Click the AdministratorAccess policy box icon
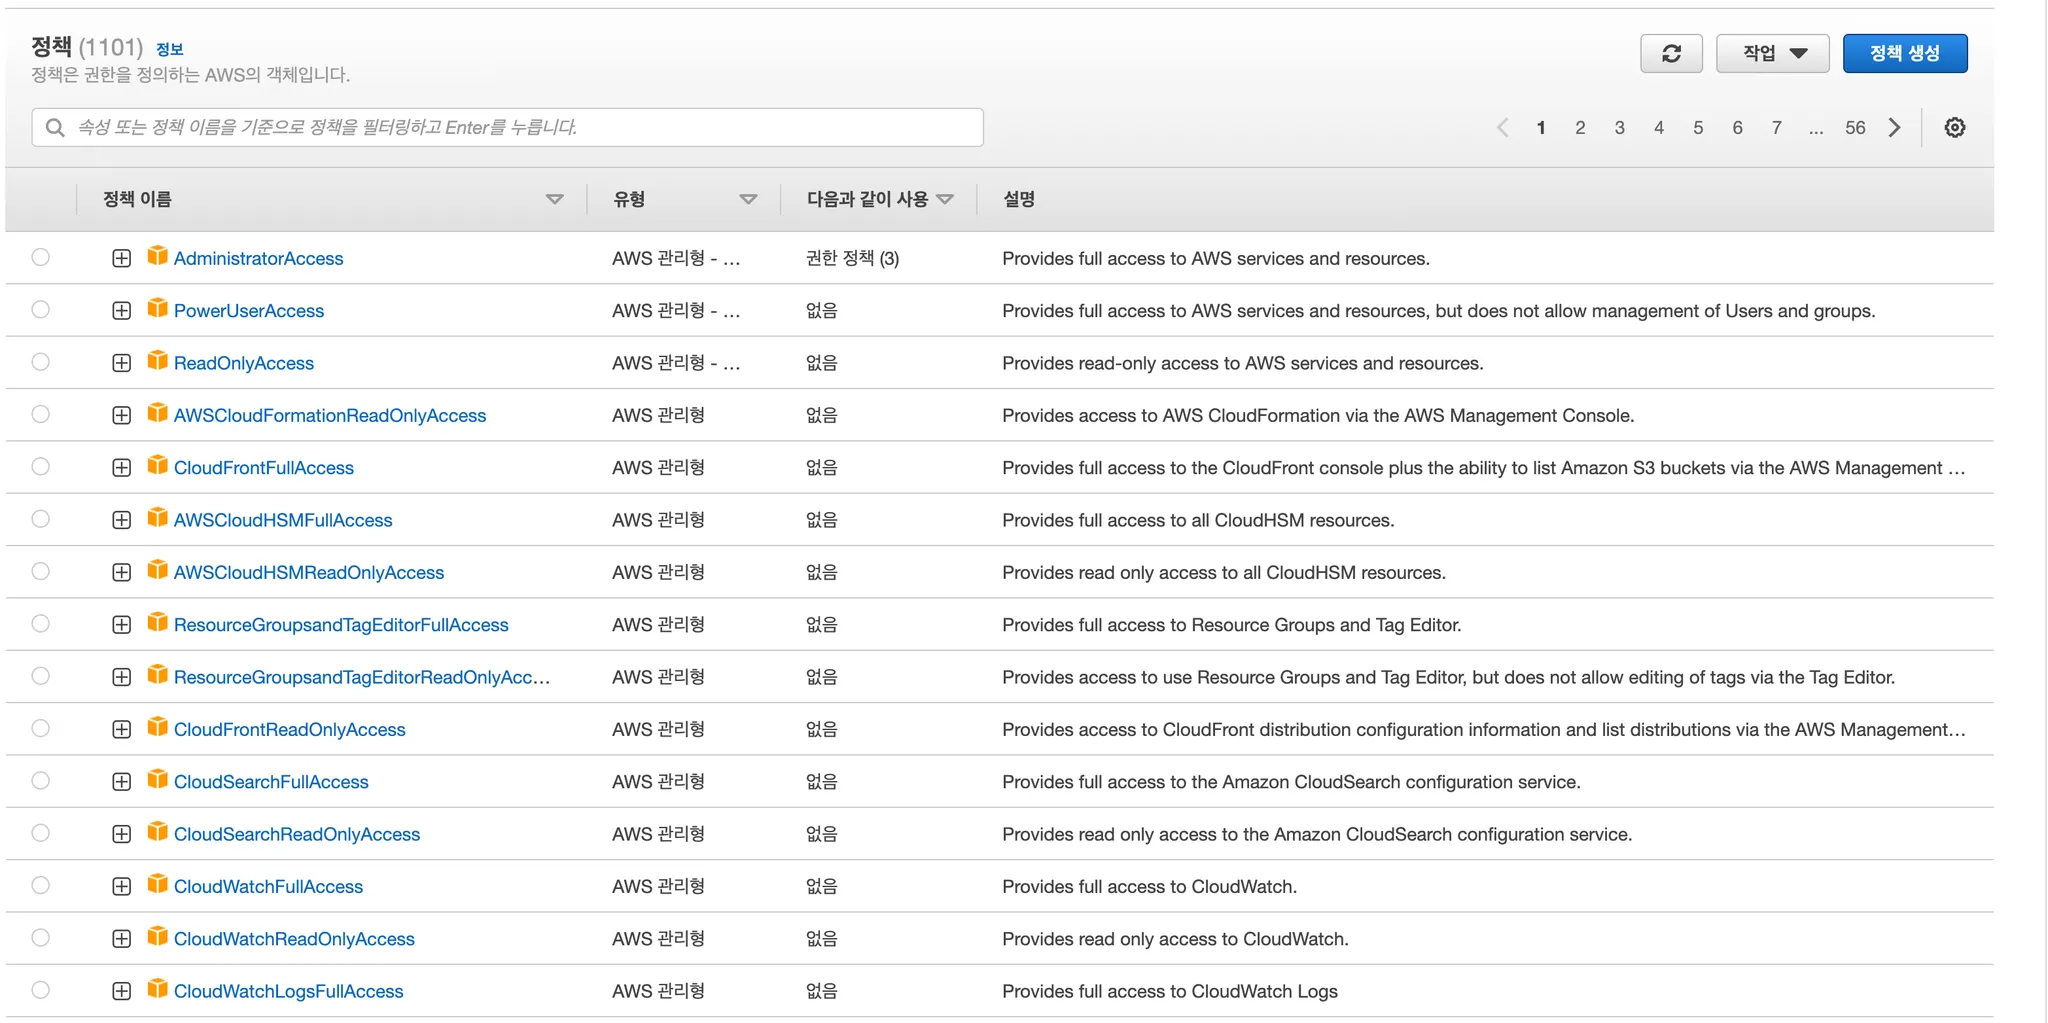 [x=157, y=257]
